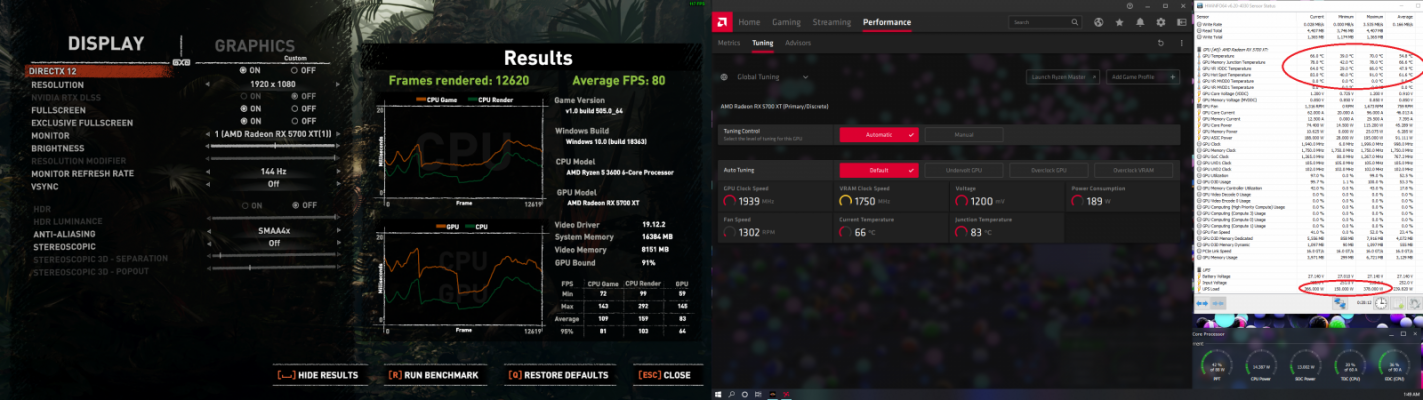Decrease Resolution with left arrow
The width and height of the screenshot is (1423, 400).
point(207,84)
